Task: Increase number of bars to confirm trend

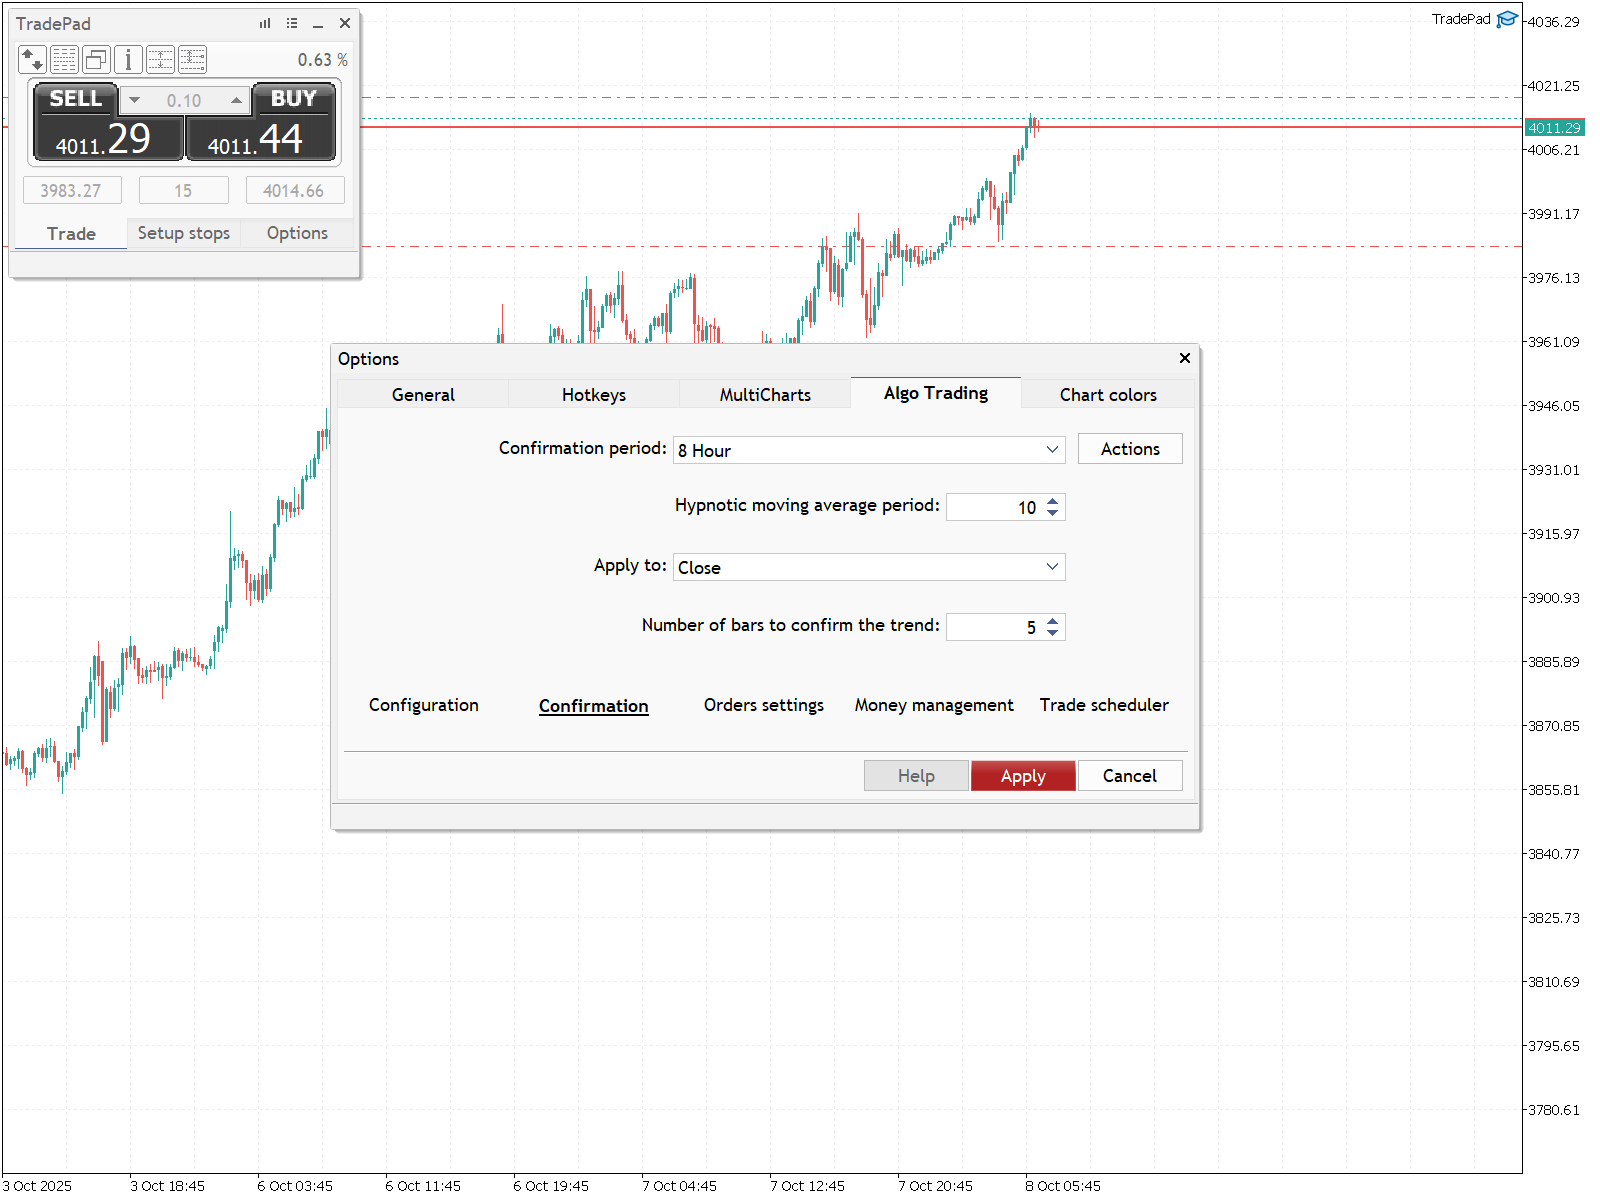Action: tap(1053, 621)
